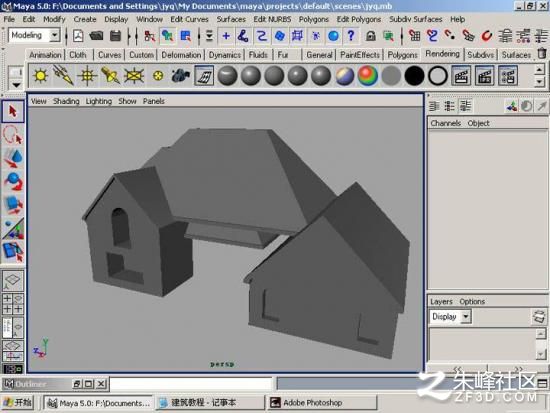Click the camera icon on Rendering shelf

coord(181,75)
